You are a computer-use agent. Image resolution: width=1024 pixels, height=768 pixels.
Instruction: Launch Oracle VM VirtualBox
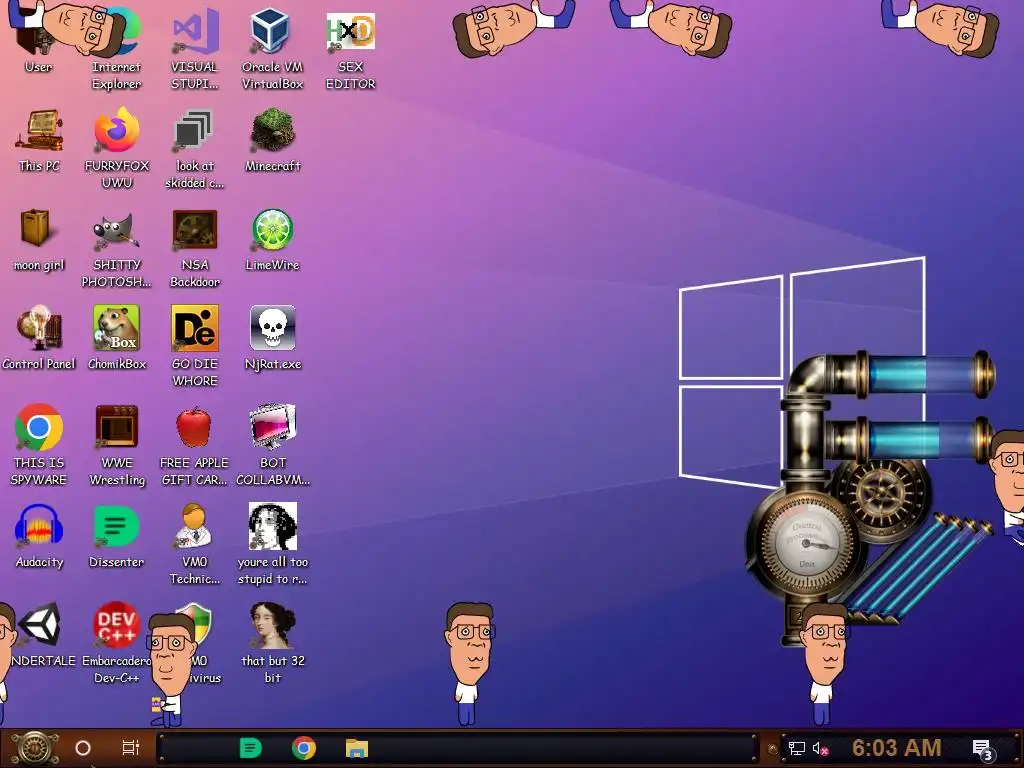[x=272, y=47]
